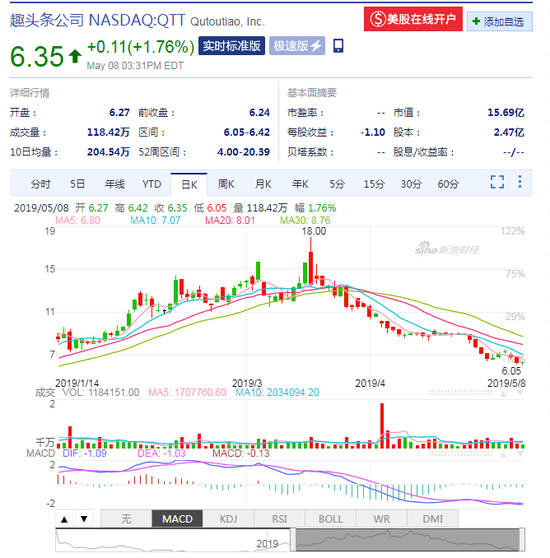Click the current price 6.35
The height and width of the screenshot is (558, 550).
click(x=37, y=56)
